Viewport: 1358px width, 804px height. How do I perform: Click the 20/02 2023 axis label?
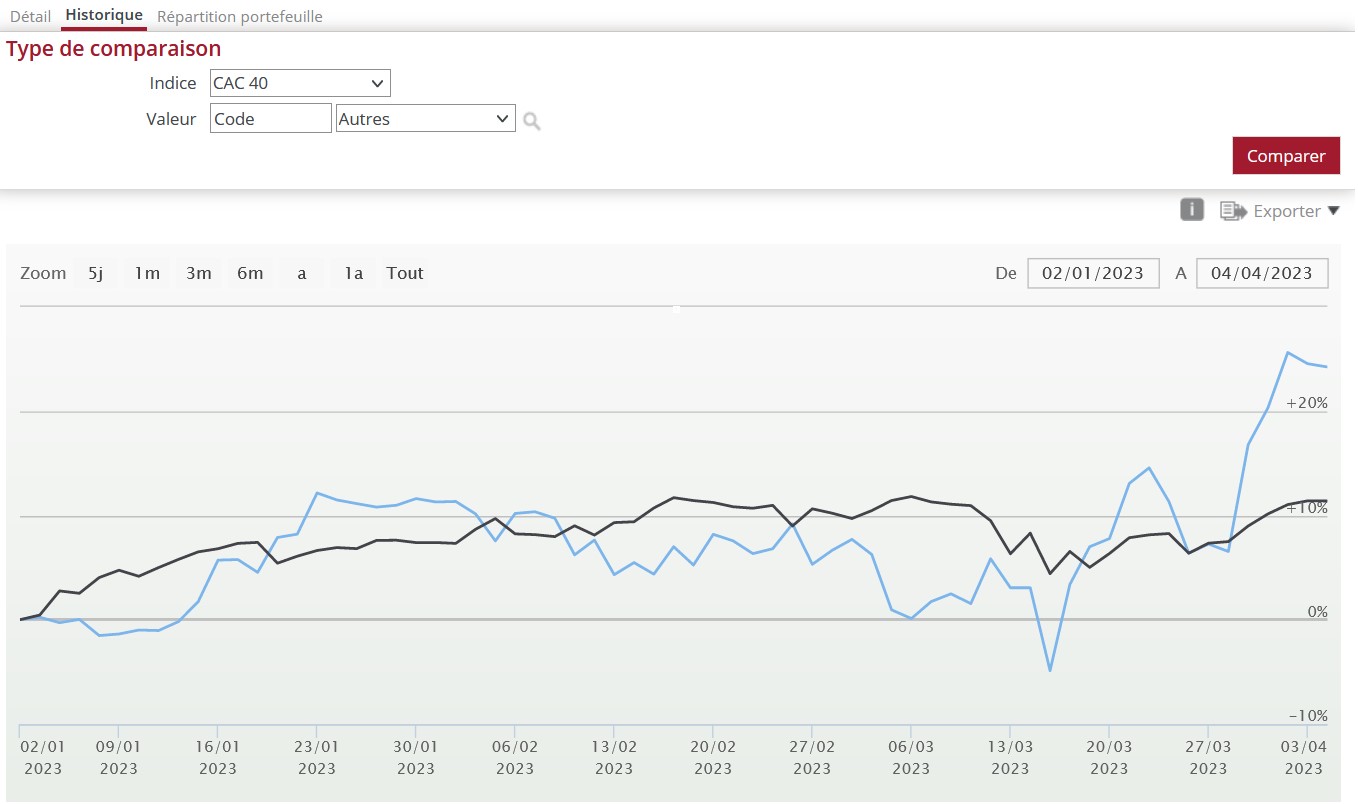click(x=713, y=757)
